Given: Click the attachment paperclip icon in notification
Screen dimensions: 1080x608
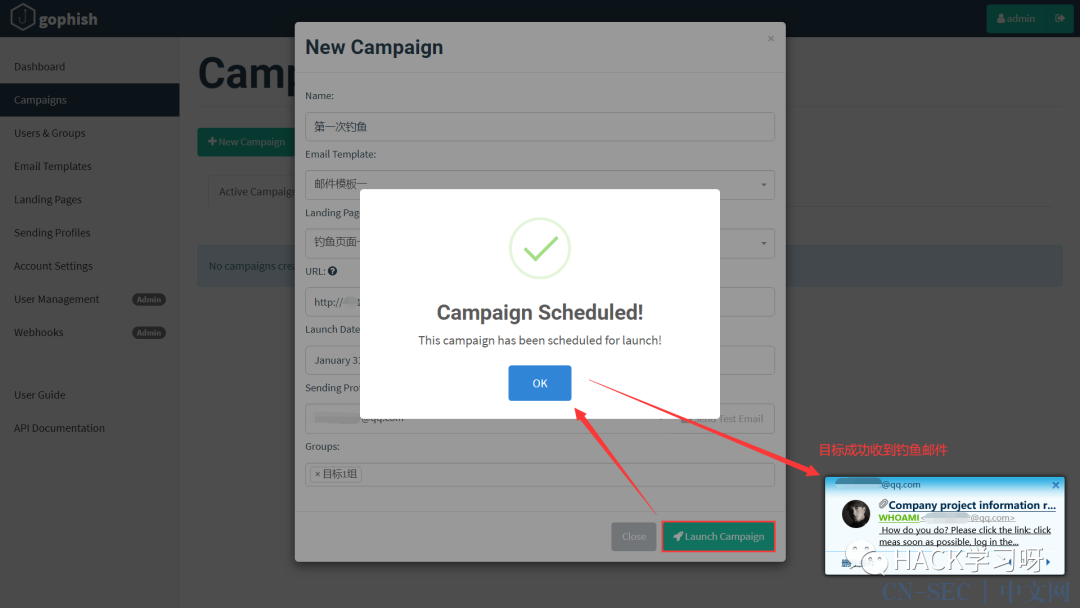Looking at the screenshot, I should (x=883, y=505).
